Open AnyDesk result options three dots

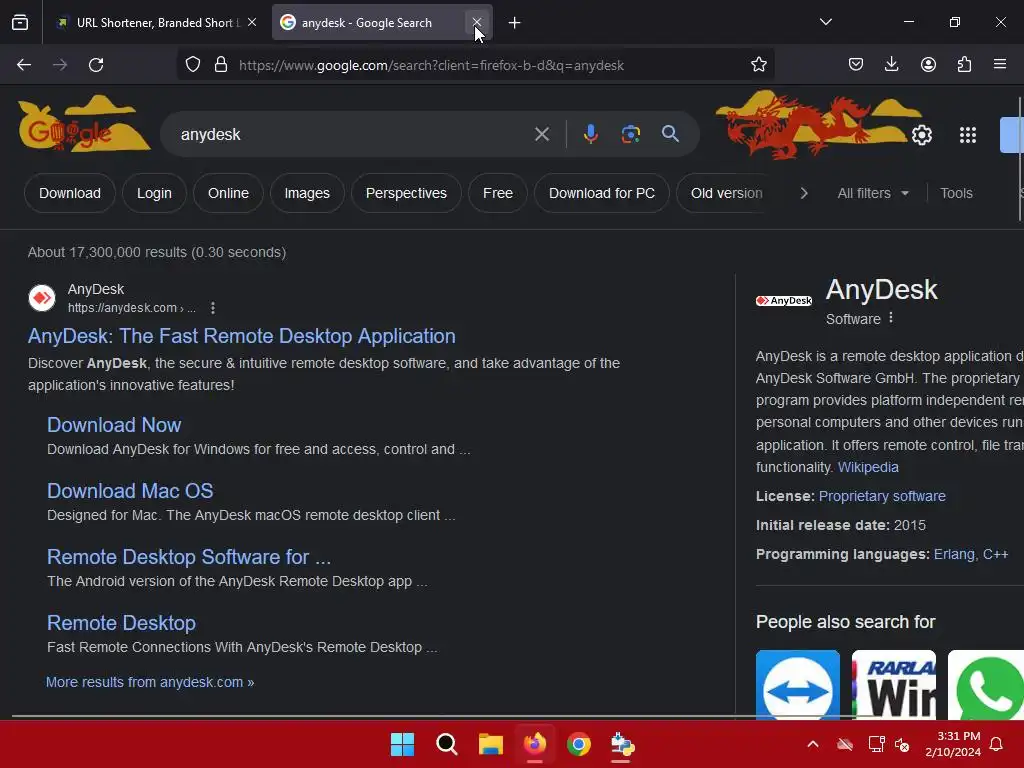(213, 308)
